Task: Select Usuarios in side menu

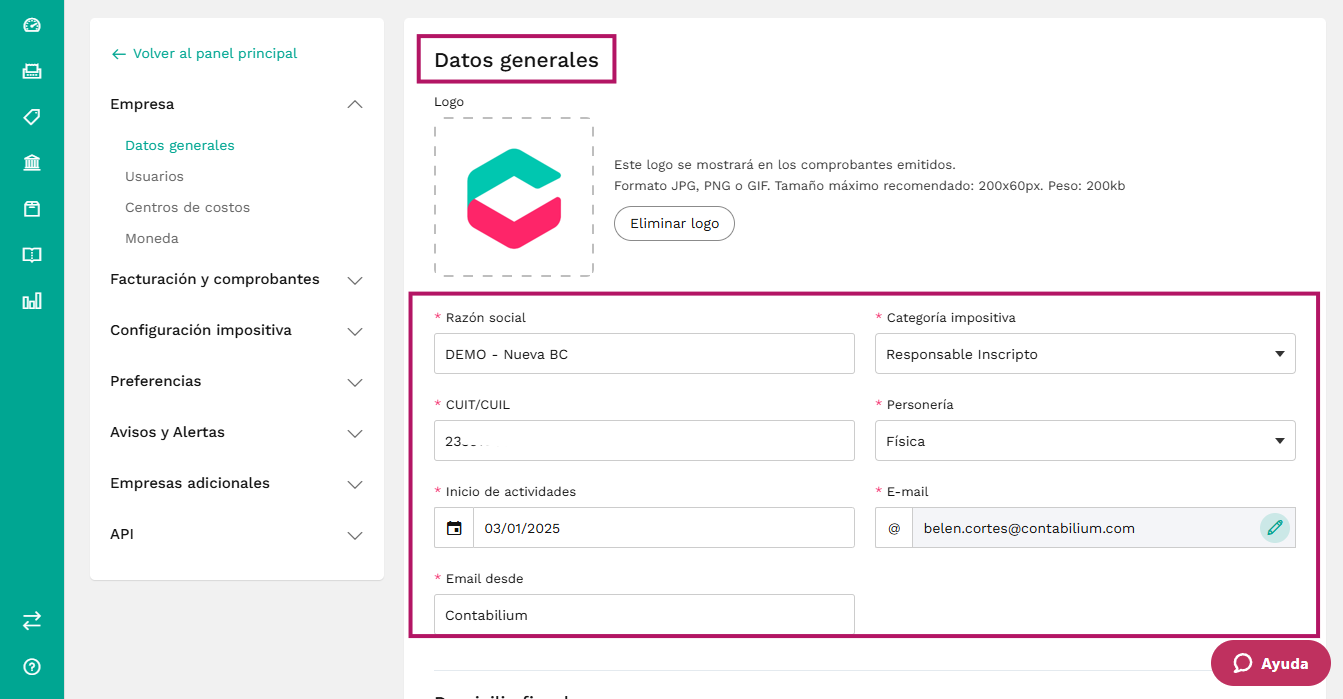Action: pos(154,176)
